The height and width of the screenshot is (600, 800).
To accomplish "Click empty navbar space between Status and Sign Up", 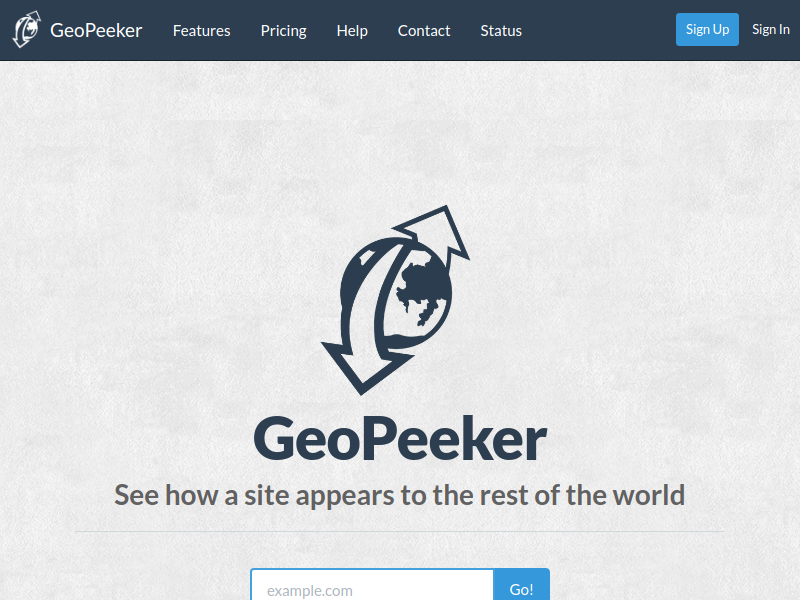I will click(x=599, y=30).
